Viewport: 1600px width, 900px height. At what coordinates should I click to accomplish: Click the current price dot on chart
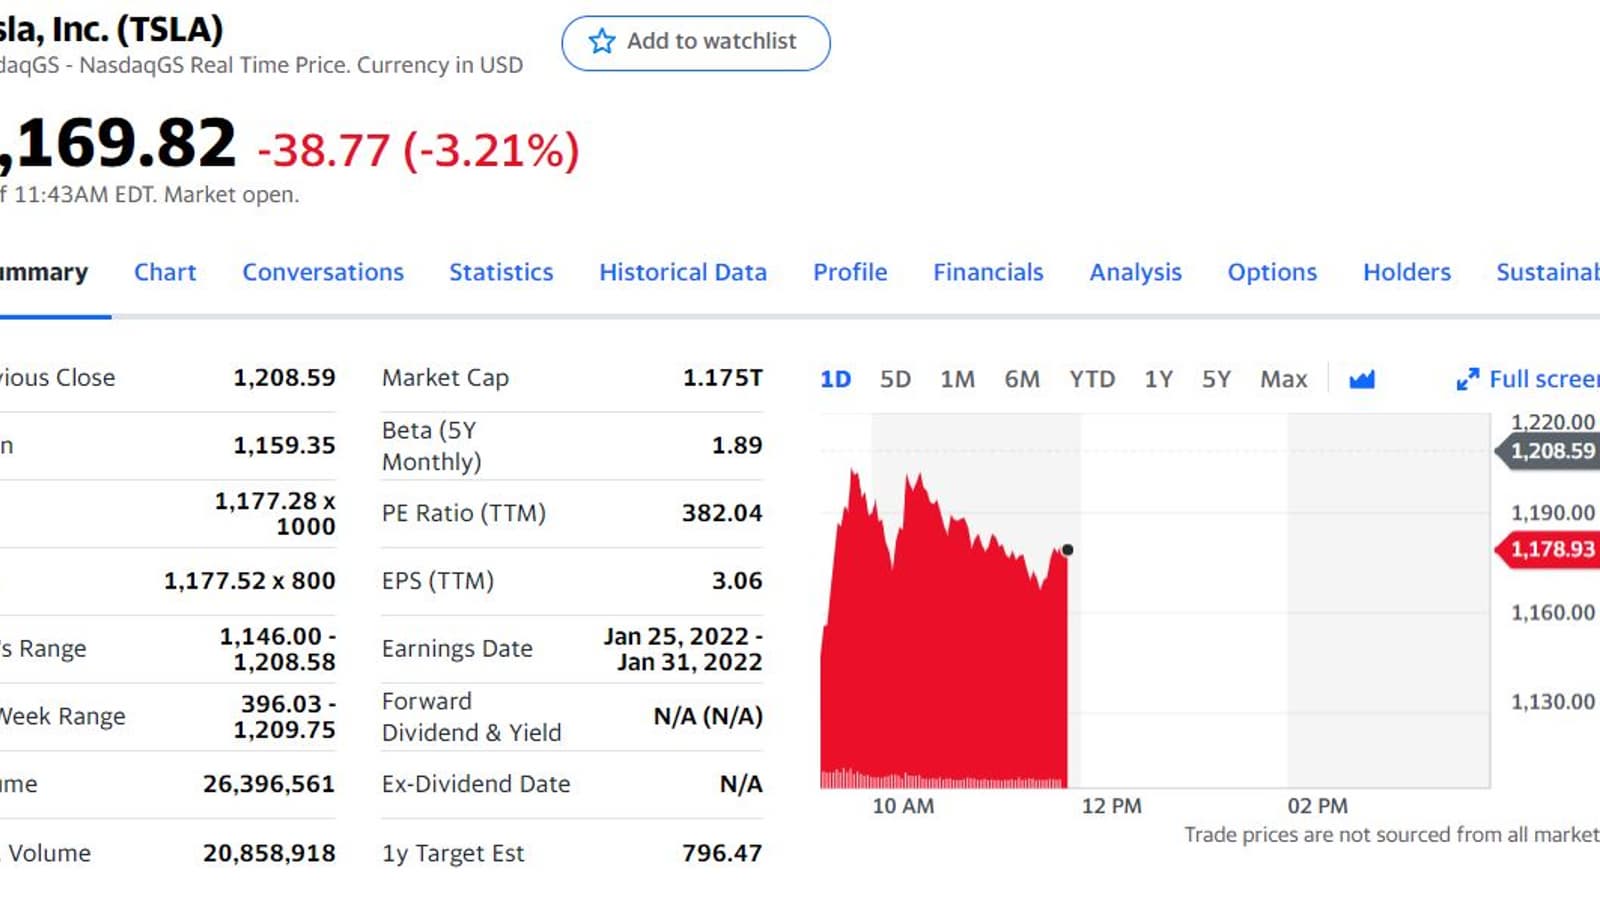1068,550
